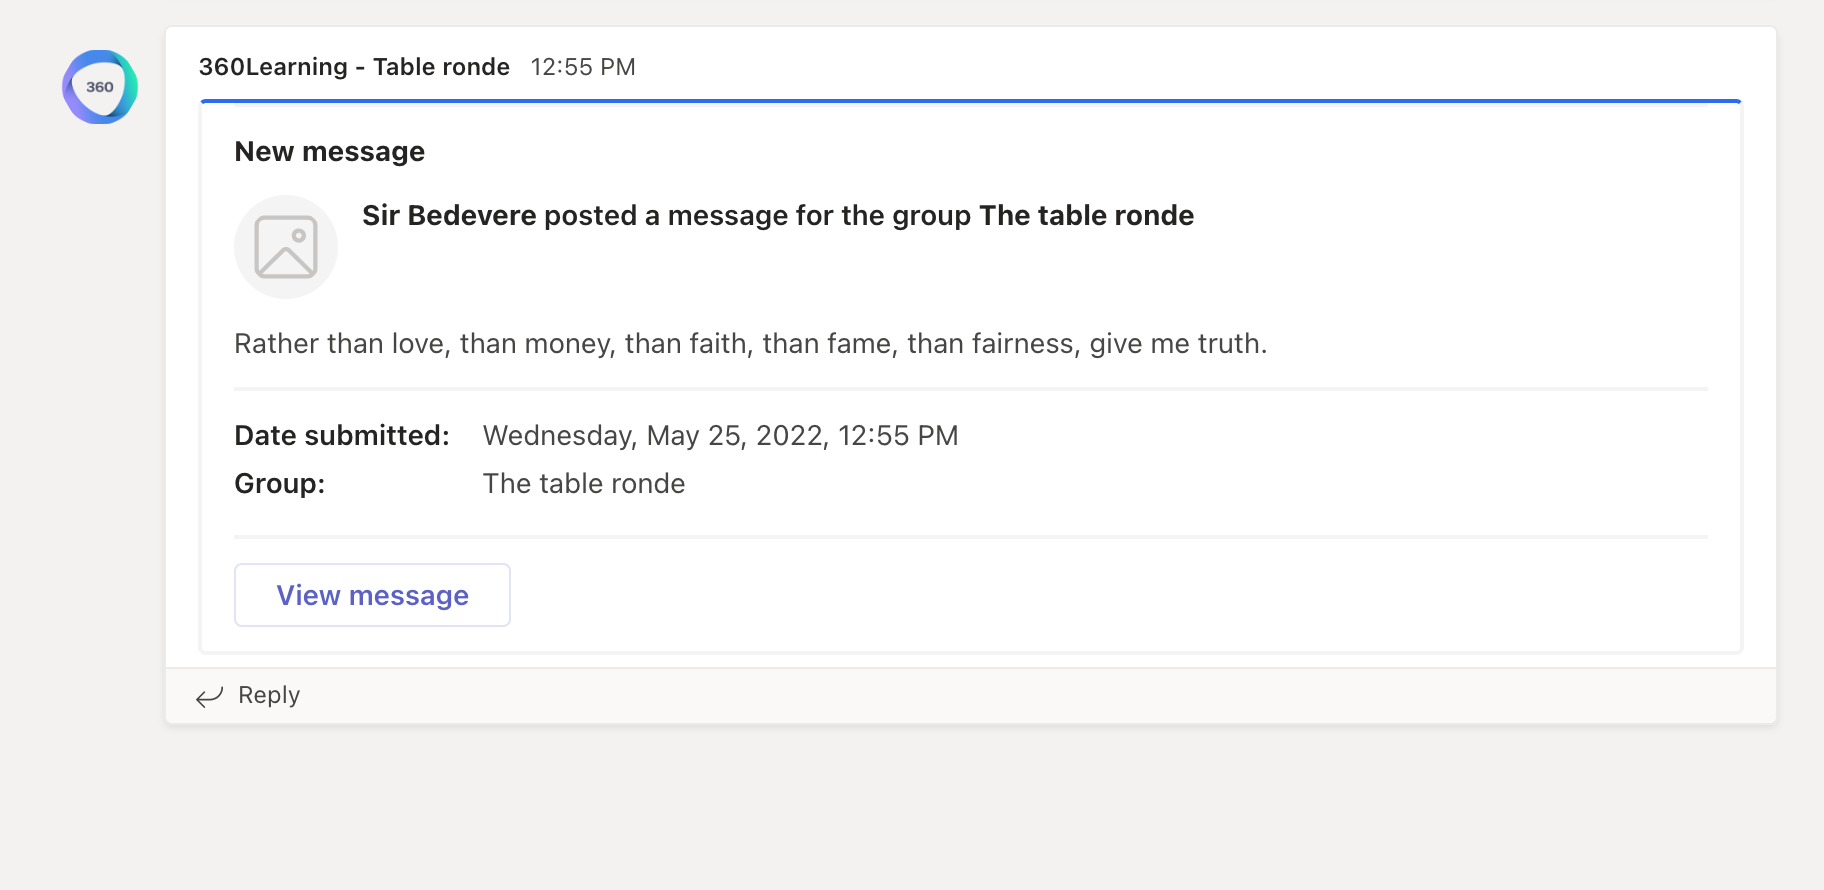Click the bold group name ending the headline
Viewport: 1824px width, 890px height.
click(1086, 216)
